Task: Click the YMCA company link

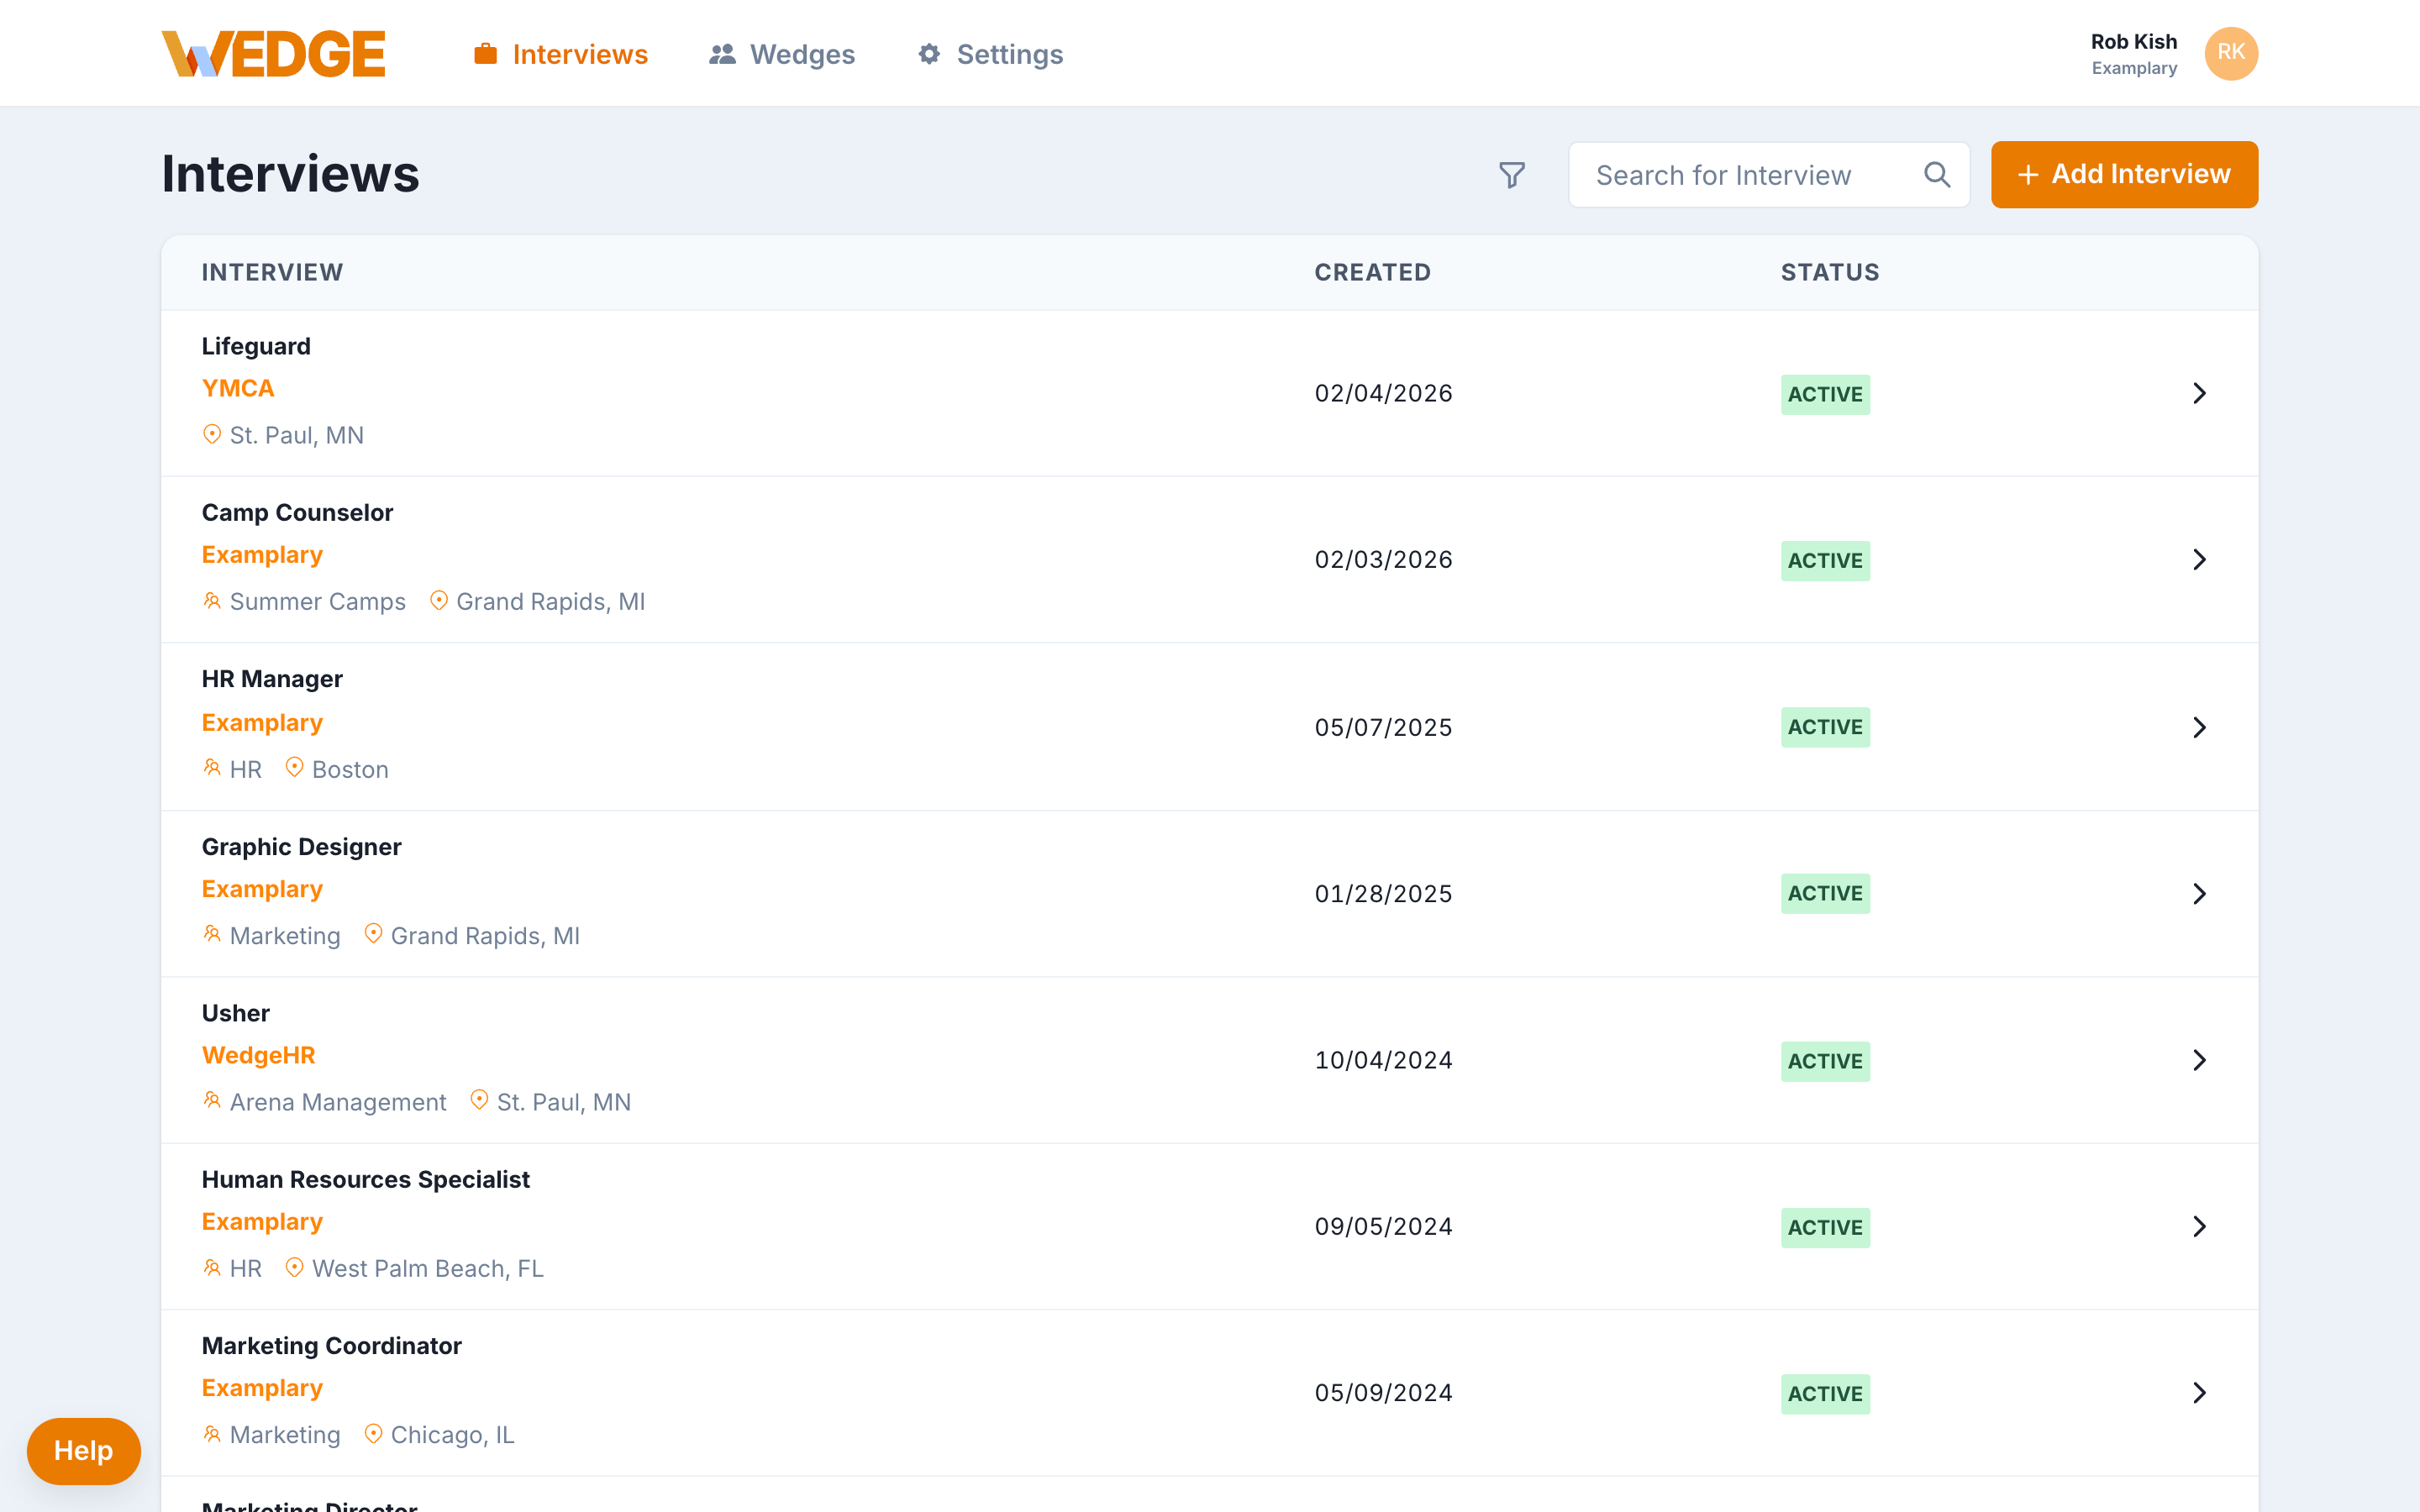Action: 238,388
